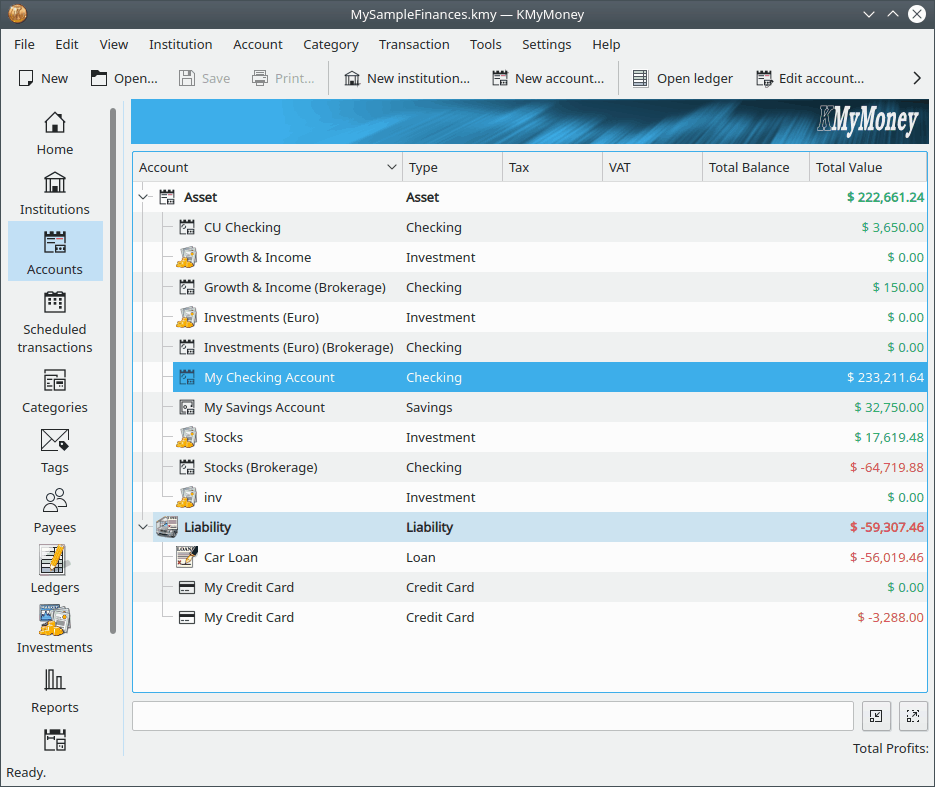The height and width of the screenshot is (787, 935).
Task: Open the Account menu
Action: pos(258,44)
